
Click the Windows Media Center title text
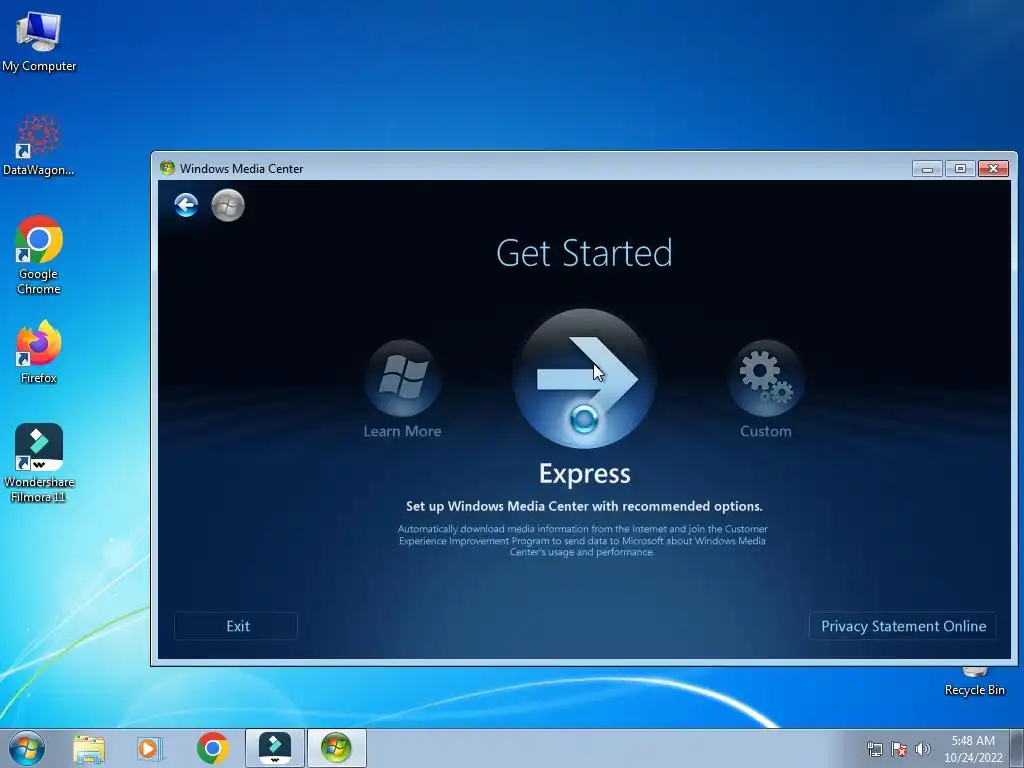click(x=242, y=168)
